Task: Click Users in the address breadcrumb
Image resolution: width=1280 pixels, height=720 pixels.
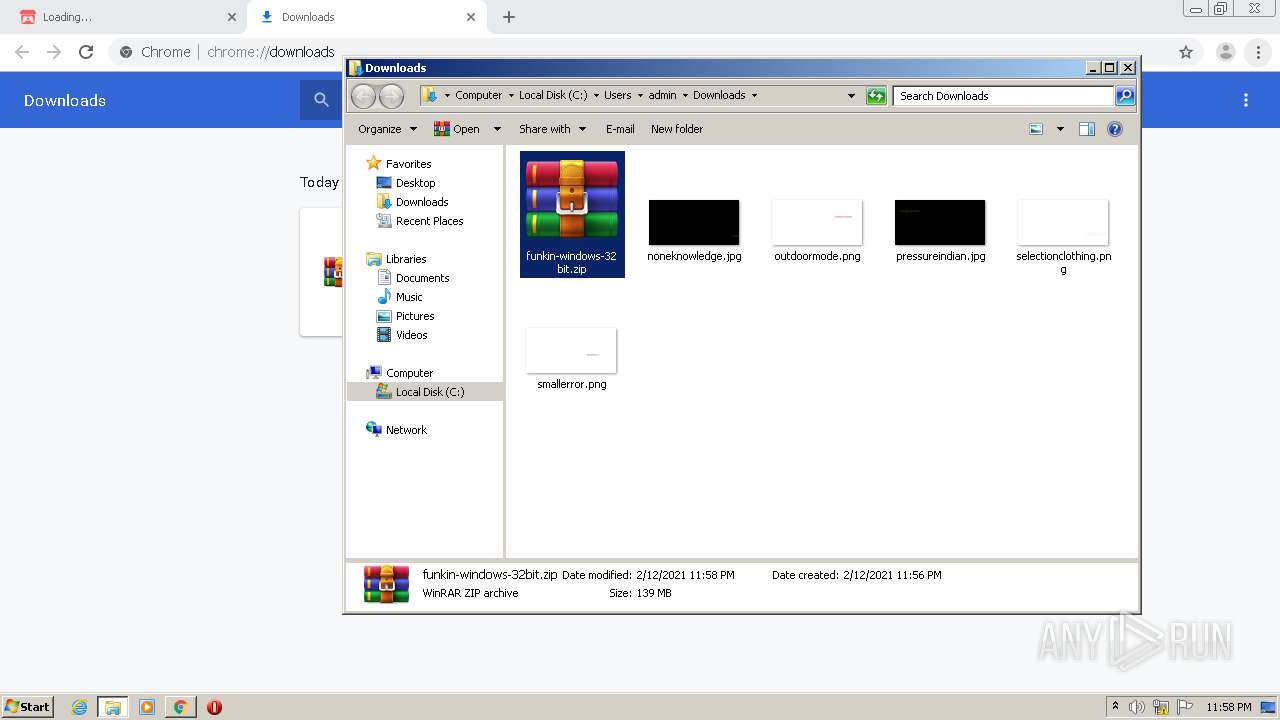Action: [617, 96]
